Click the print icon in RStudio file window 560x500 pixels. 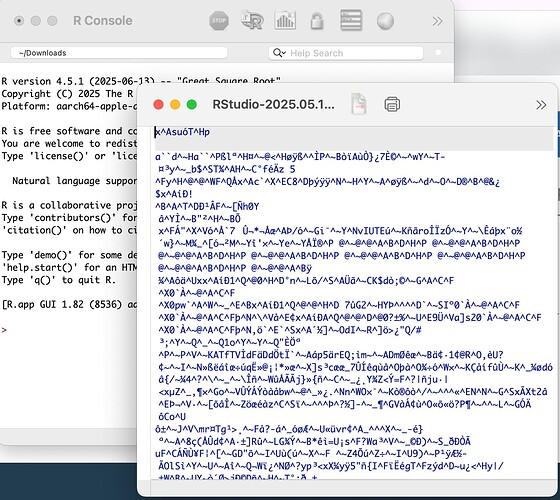[392, 105]
